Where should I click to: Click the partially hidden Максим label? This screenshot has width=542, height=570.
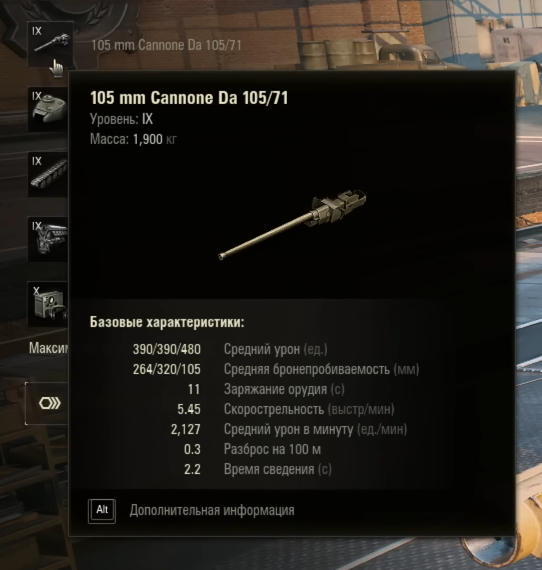pyautogui.click(x=49, y=348)
